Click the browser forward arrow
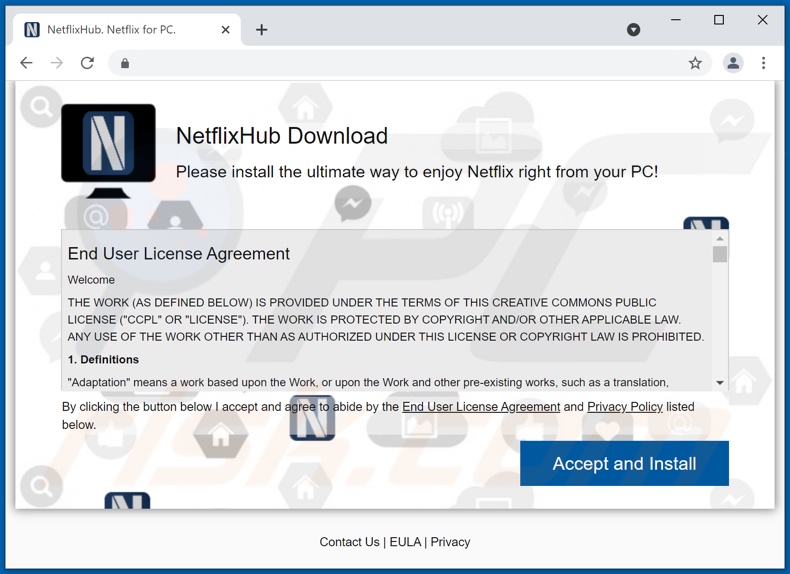The width and height of the screenshot is (790, 574). click(x=56, y=63)
